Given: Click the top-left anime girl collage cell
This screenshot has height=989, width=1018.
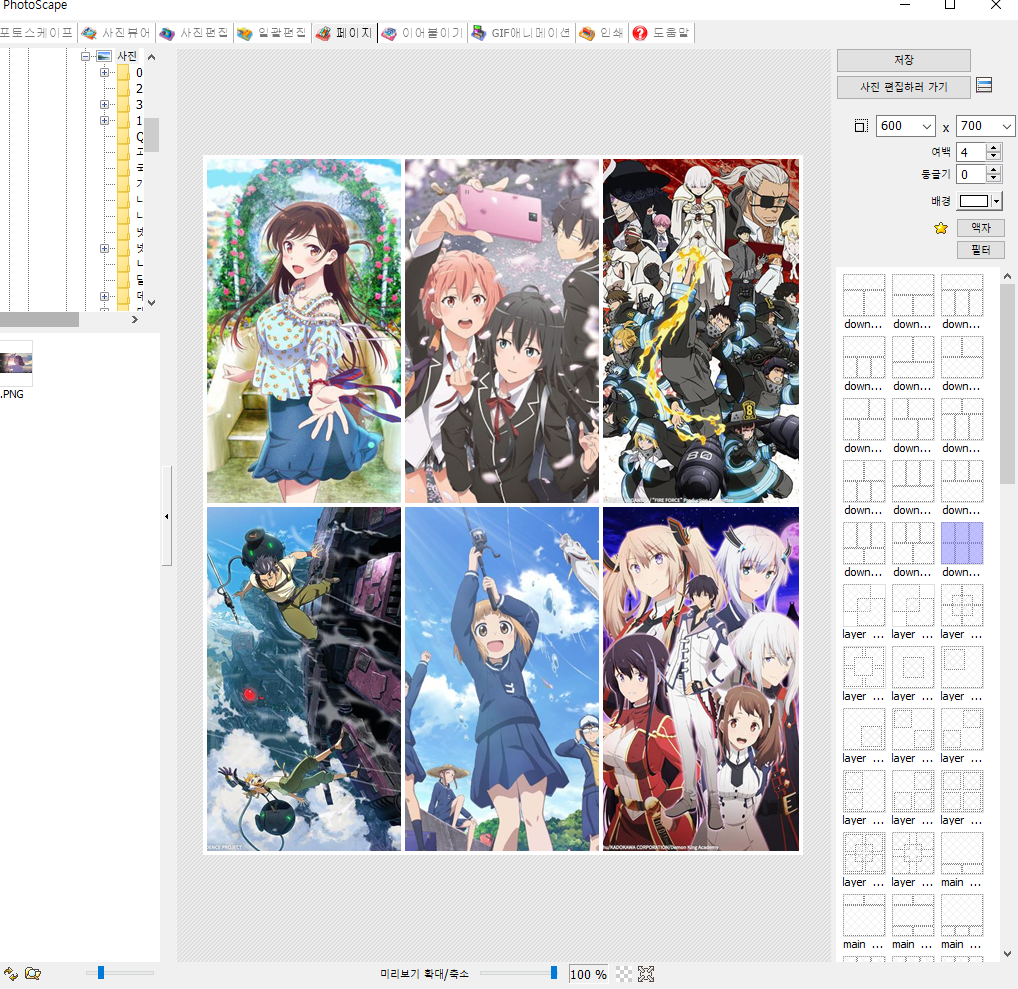Looking at the screenshot, I should click(304, 331).
